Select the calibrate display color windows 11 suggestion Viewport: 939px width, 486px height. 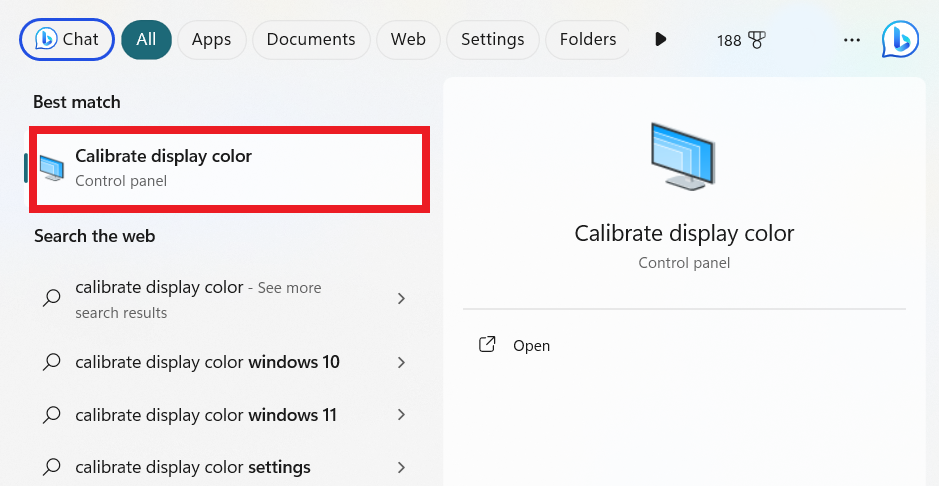pos(225,415)
